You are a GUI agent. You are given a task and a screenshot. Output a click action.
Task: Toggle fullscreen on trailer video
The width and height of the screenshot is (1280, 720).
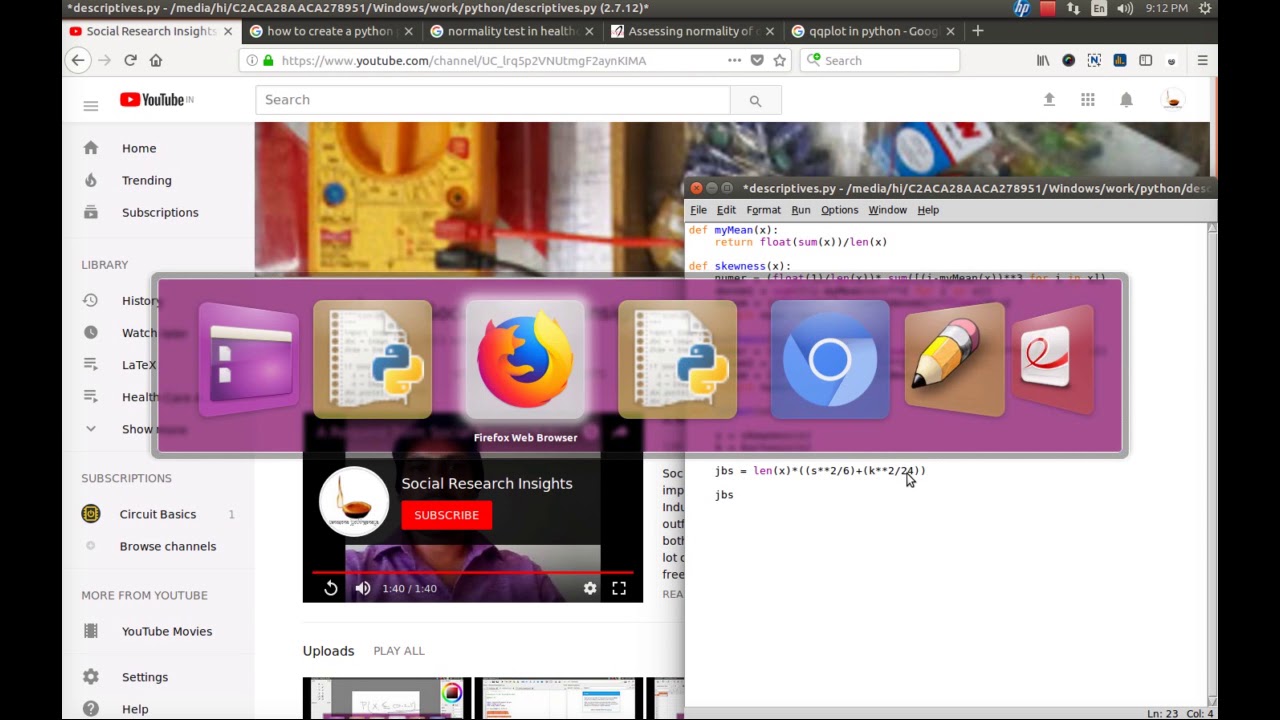pyautogui.click(x=619, y=588)
